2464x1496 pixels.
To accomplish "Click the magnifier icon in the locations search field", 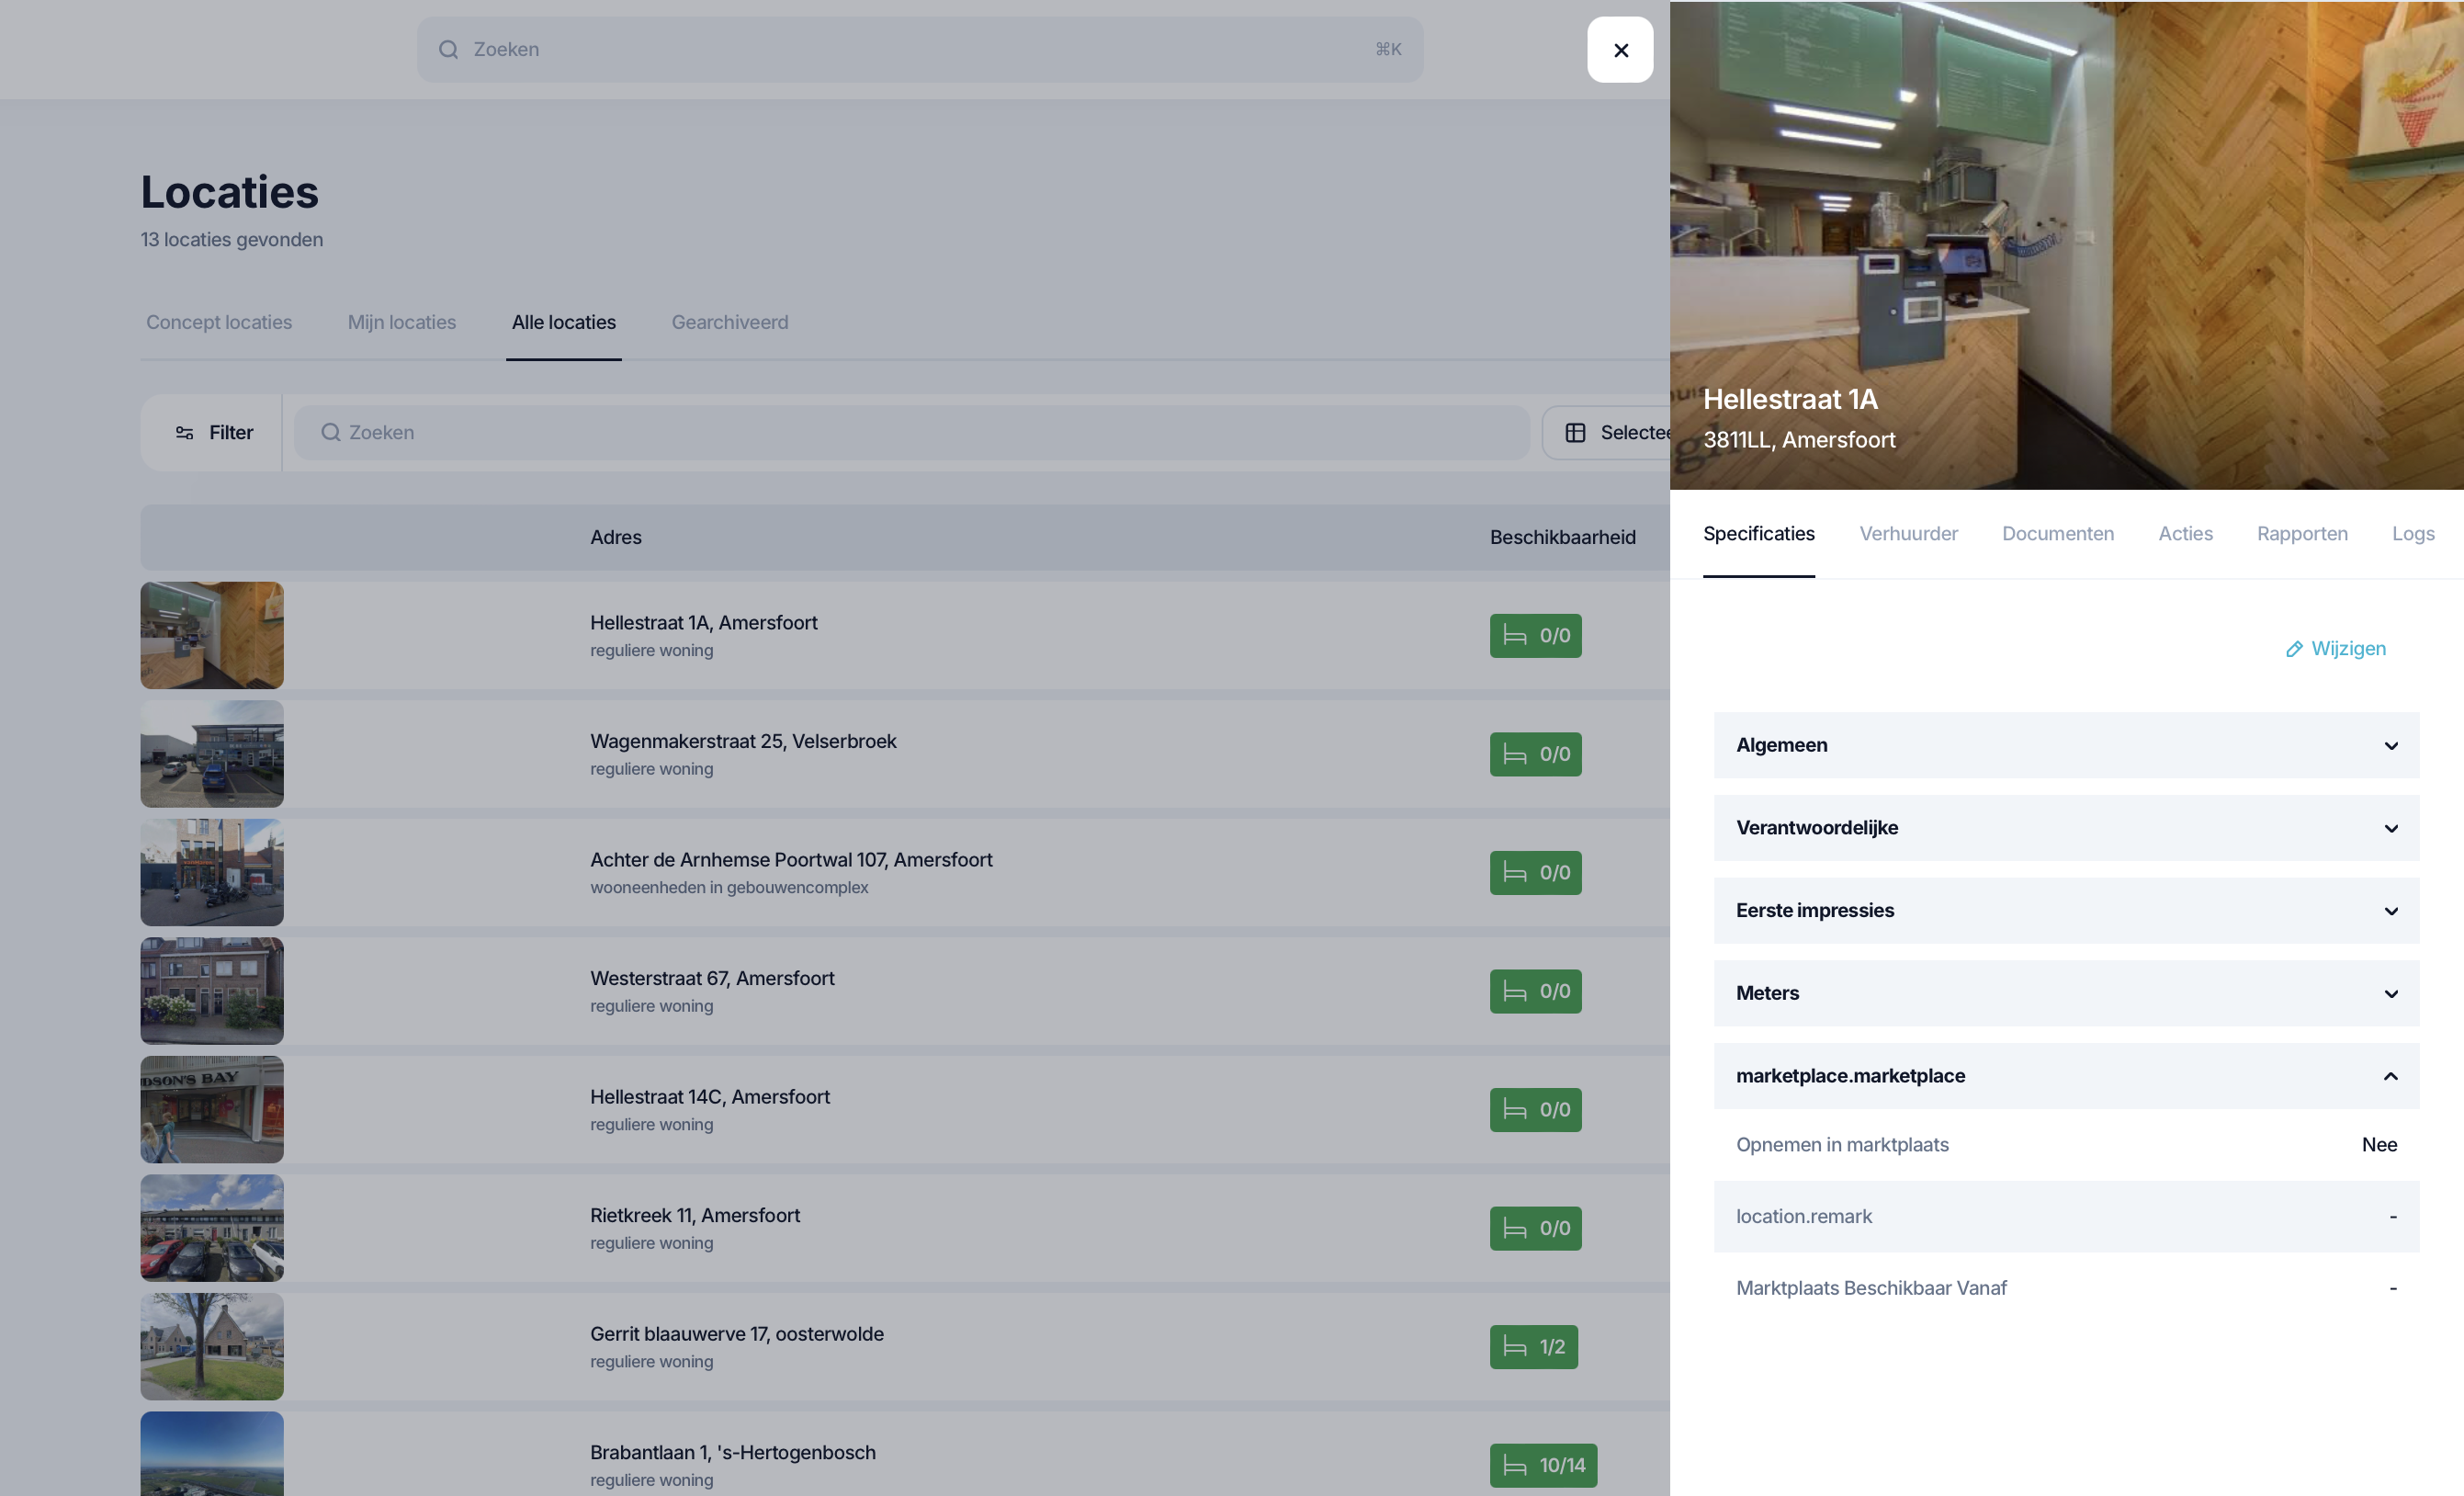I will [x=330, y=433].
